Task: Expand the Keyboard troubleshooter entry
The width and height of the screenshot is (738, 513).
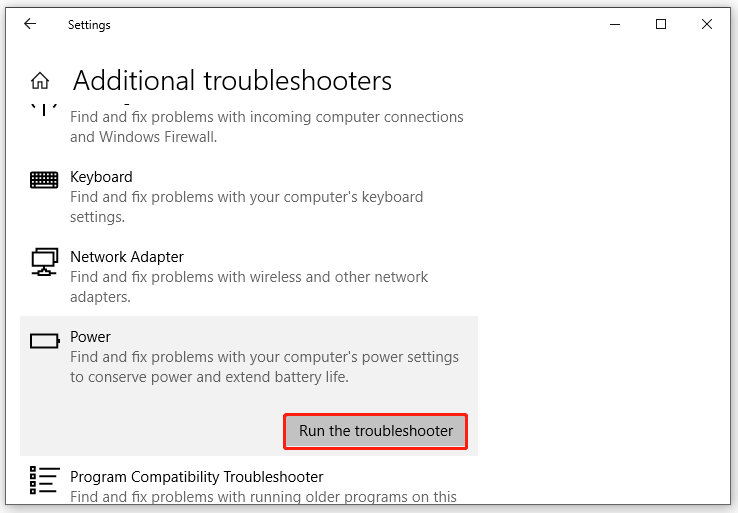Action: pyautogui.click(x=101, y=177)
